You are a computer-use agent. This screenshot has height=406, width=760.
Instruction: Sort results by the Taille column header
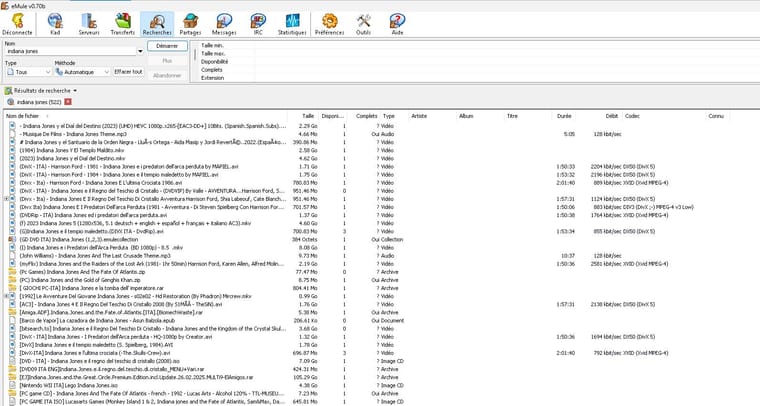tap(308, 116)
